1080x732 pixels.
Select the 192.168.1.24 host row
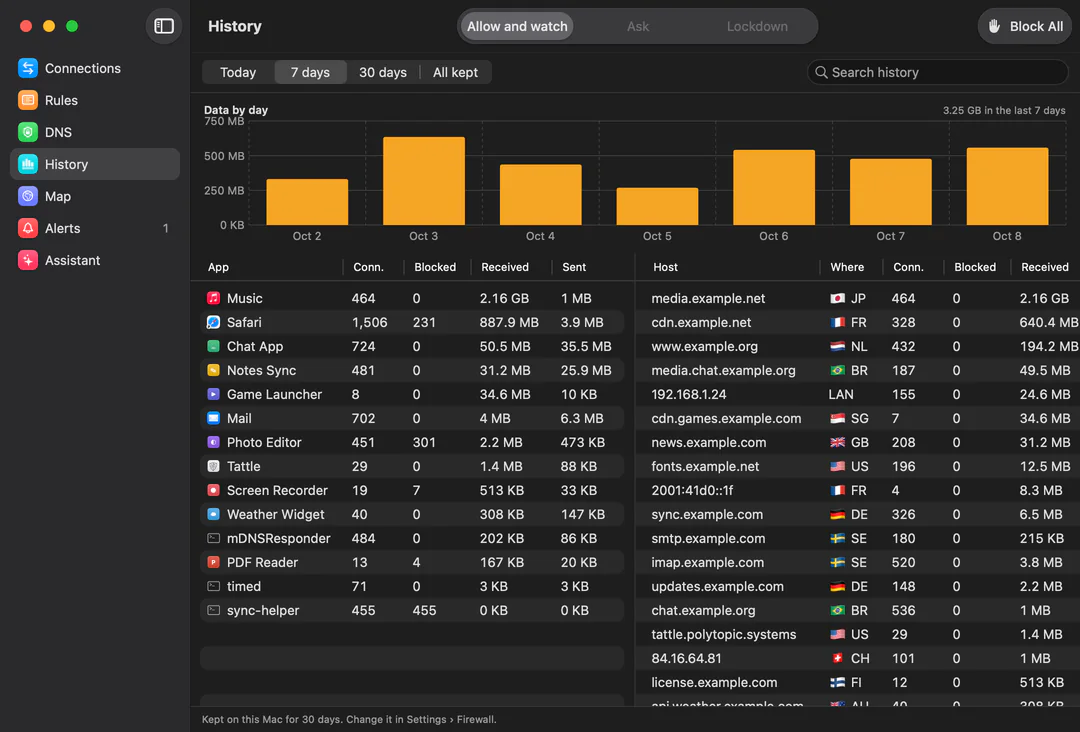tap(858, 395)
